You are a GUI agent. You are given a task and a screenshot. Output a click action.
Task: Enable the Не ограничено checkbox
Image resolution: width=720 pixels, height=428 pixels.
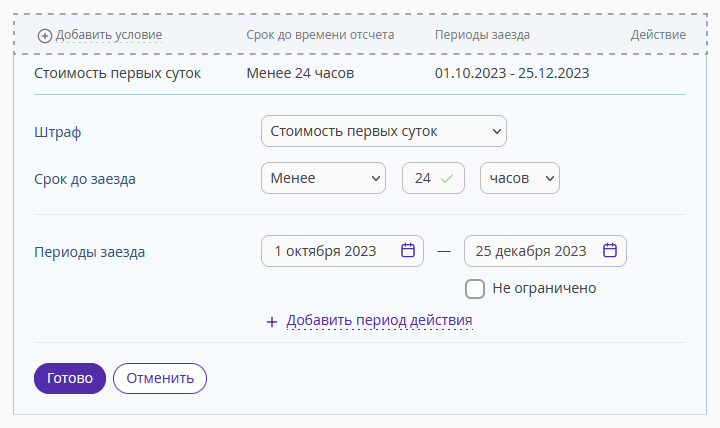pos(475,289)
